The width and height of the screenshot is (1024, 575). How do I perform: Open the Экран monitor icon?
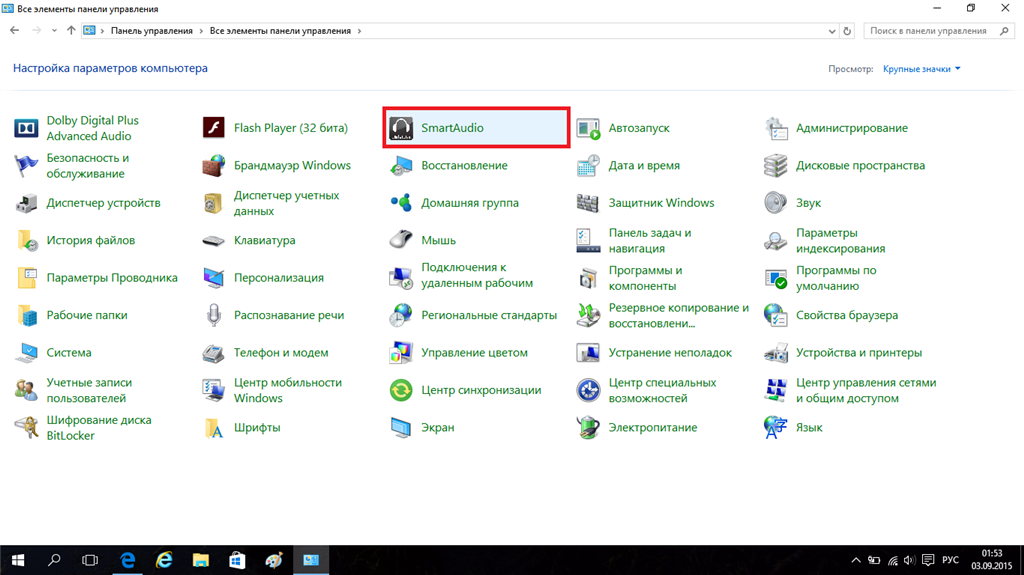(401, 427)
